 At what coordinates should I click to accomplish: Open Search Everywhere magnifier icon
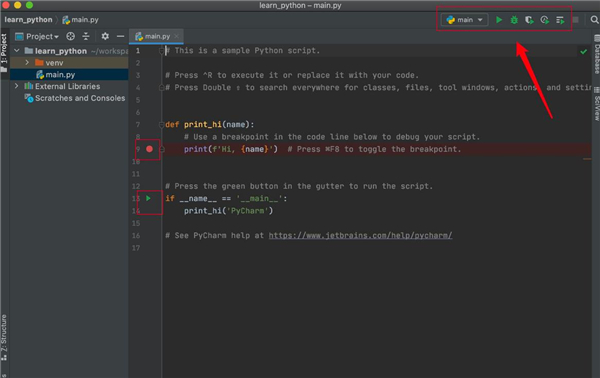click(594, 20)
